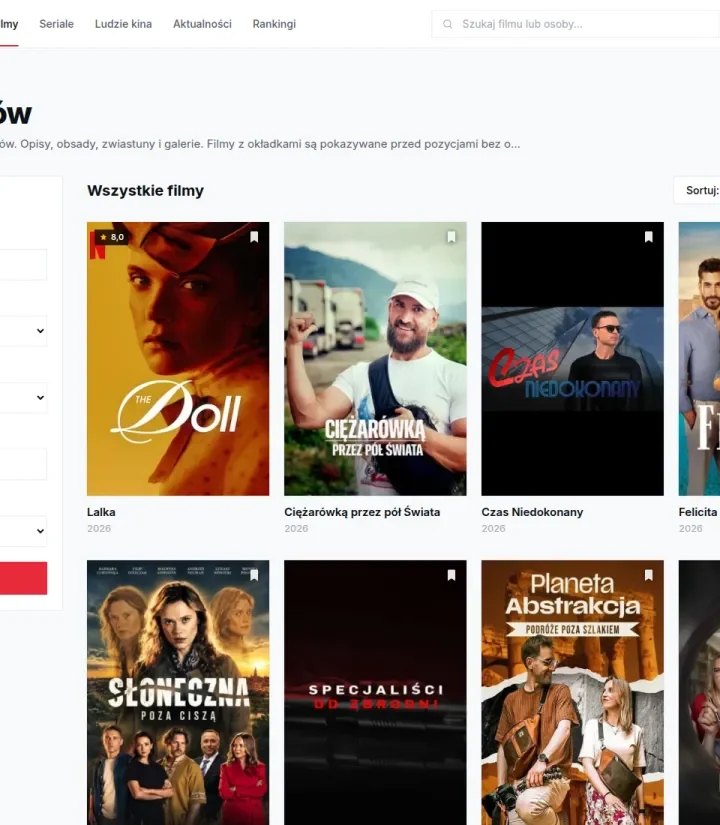The height and width of the screenshot is (825, 720).
Task: Go to Aktualności
Action: click(202, 24)
